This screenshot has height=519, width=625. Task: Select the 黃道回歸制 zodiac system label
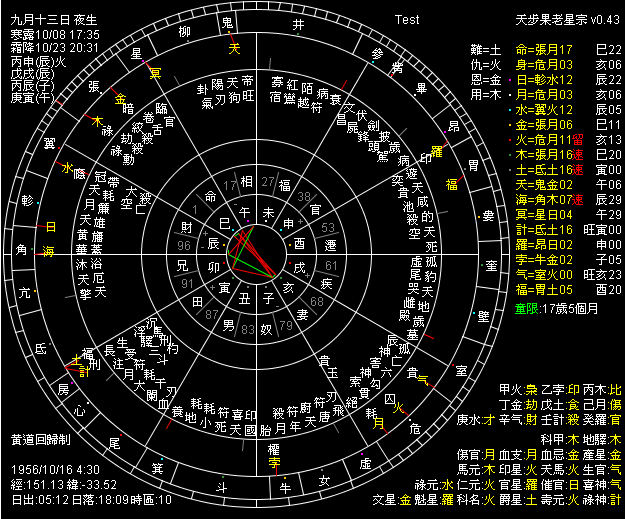[39, 439]
